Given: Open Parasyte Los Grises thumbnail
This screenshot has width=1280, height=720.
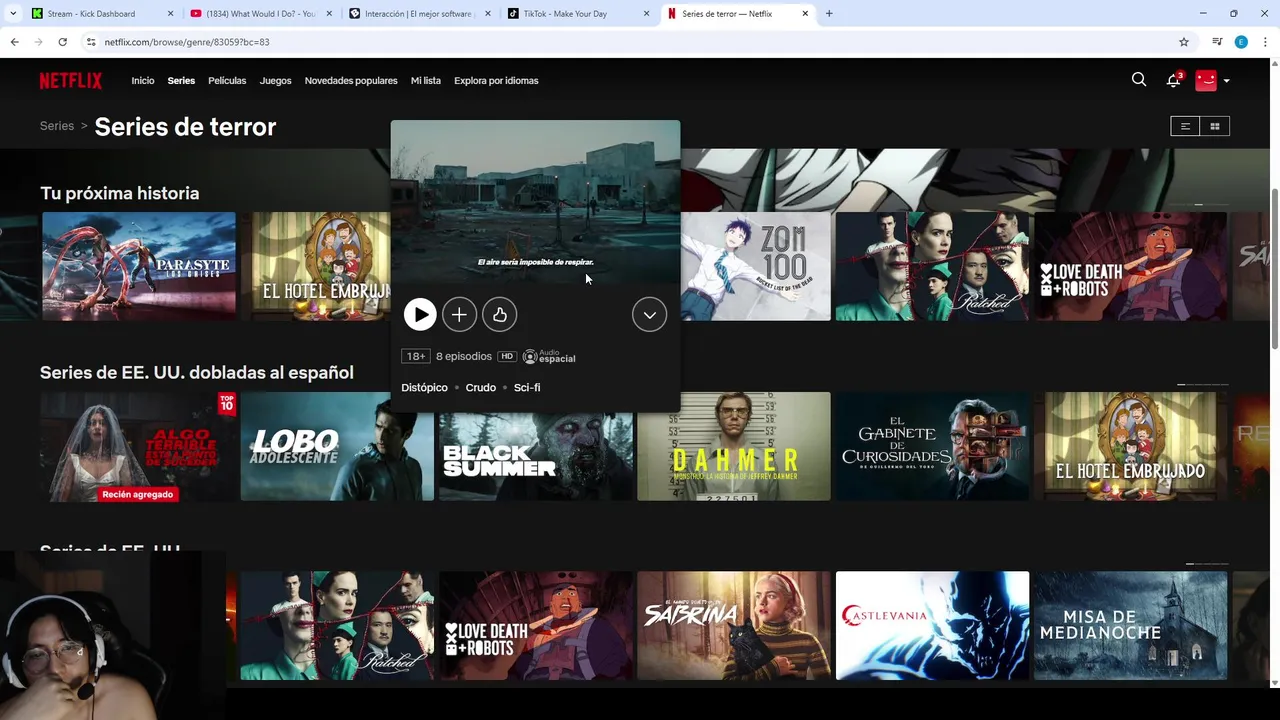Looking at the screenshot, I should point(139,266).
